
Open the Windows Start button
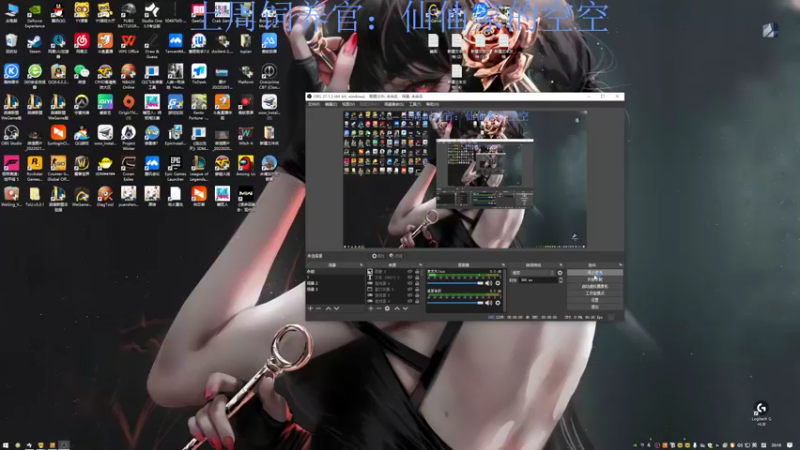(6, 445)
